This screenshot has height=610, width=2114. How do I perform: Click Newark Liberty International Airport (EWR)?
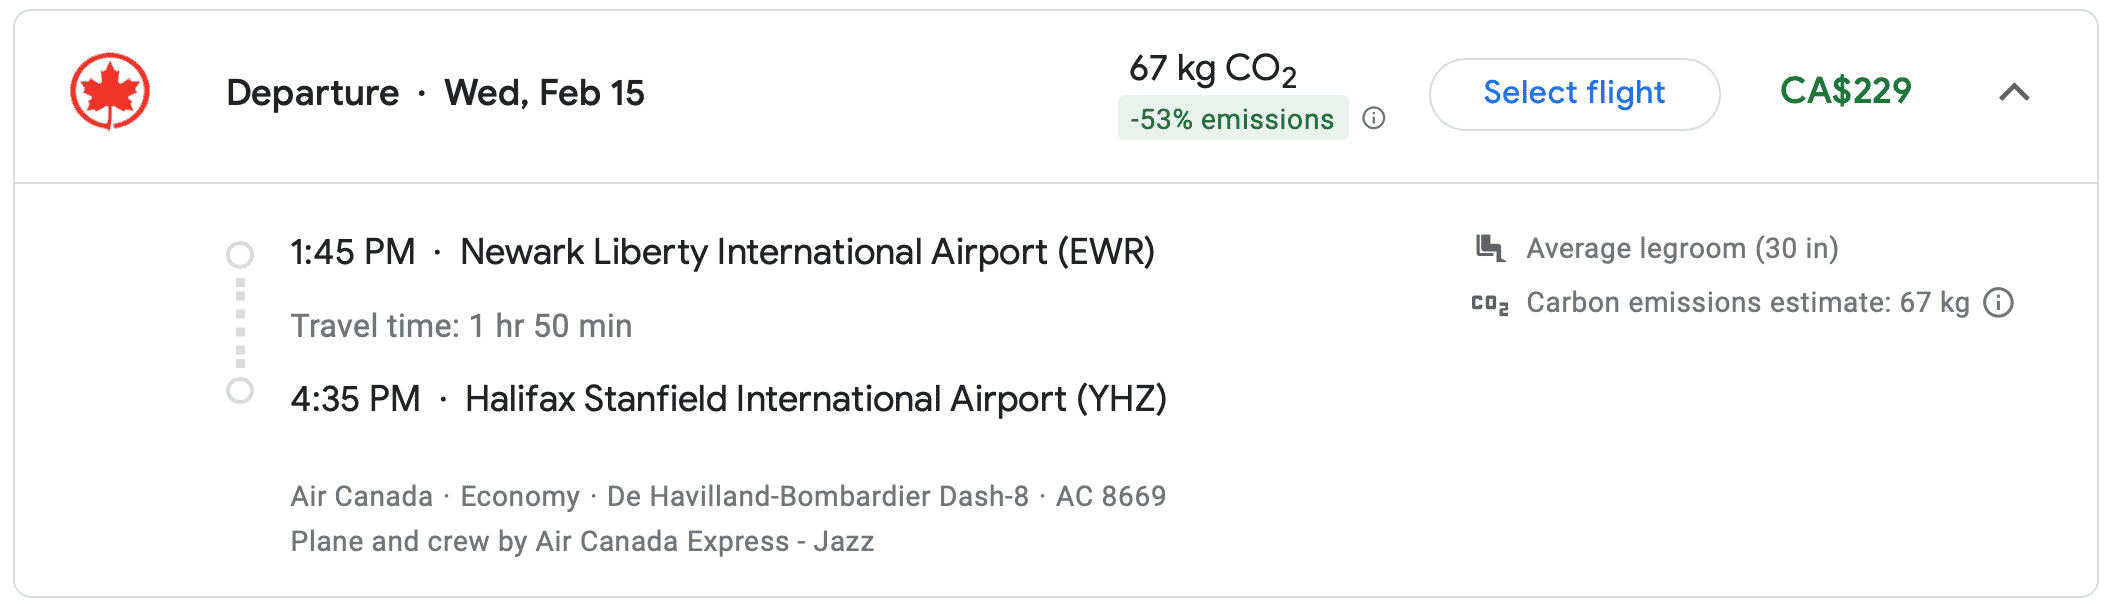click(x=807, y=252)
